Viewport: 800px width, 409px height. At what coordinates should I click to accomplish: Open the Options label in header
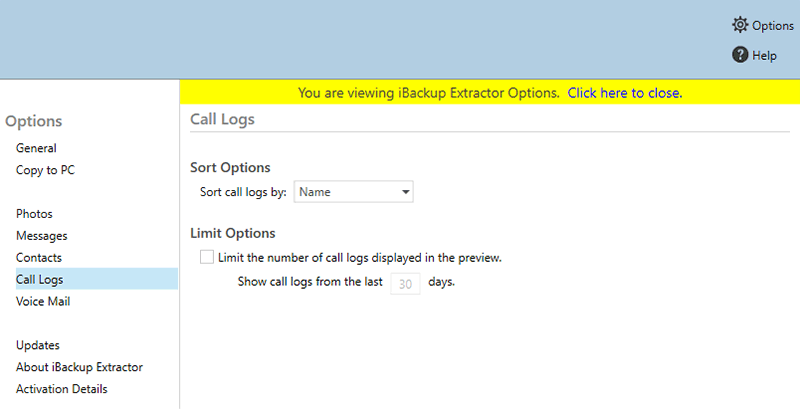point(772,25)
